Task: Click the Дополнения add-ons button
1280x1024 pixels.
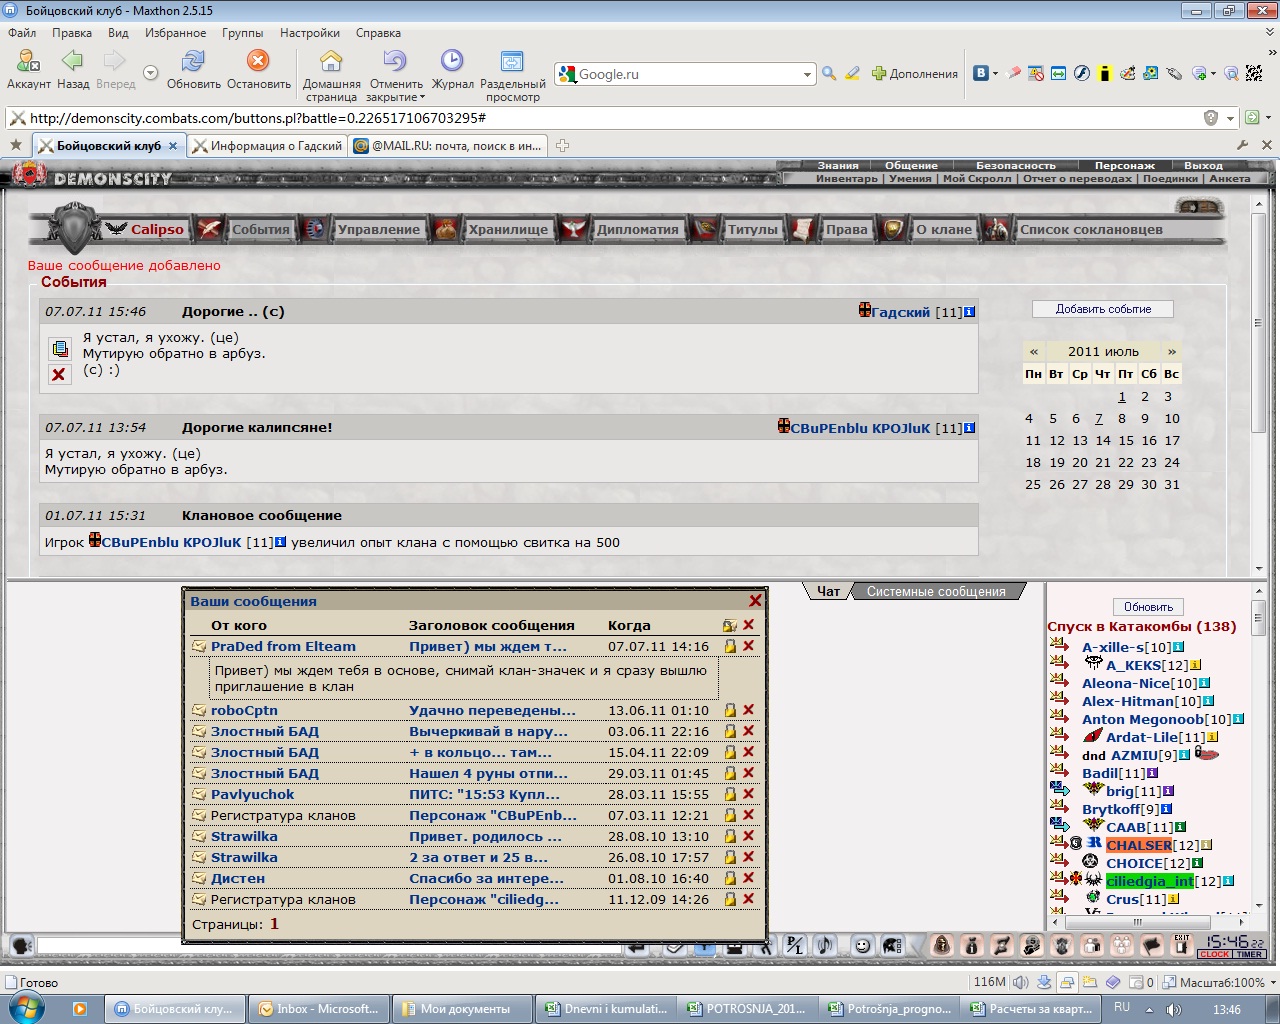Action: [x=915, y=74]
